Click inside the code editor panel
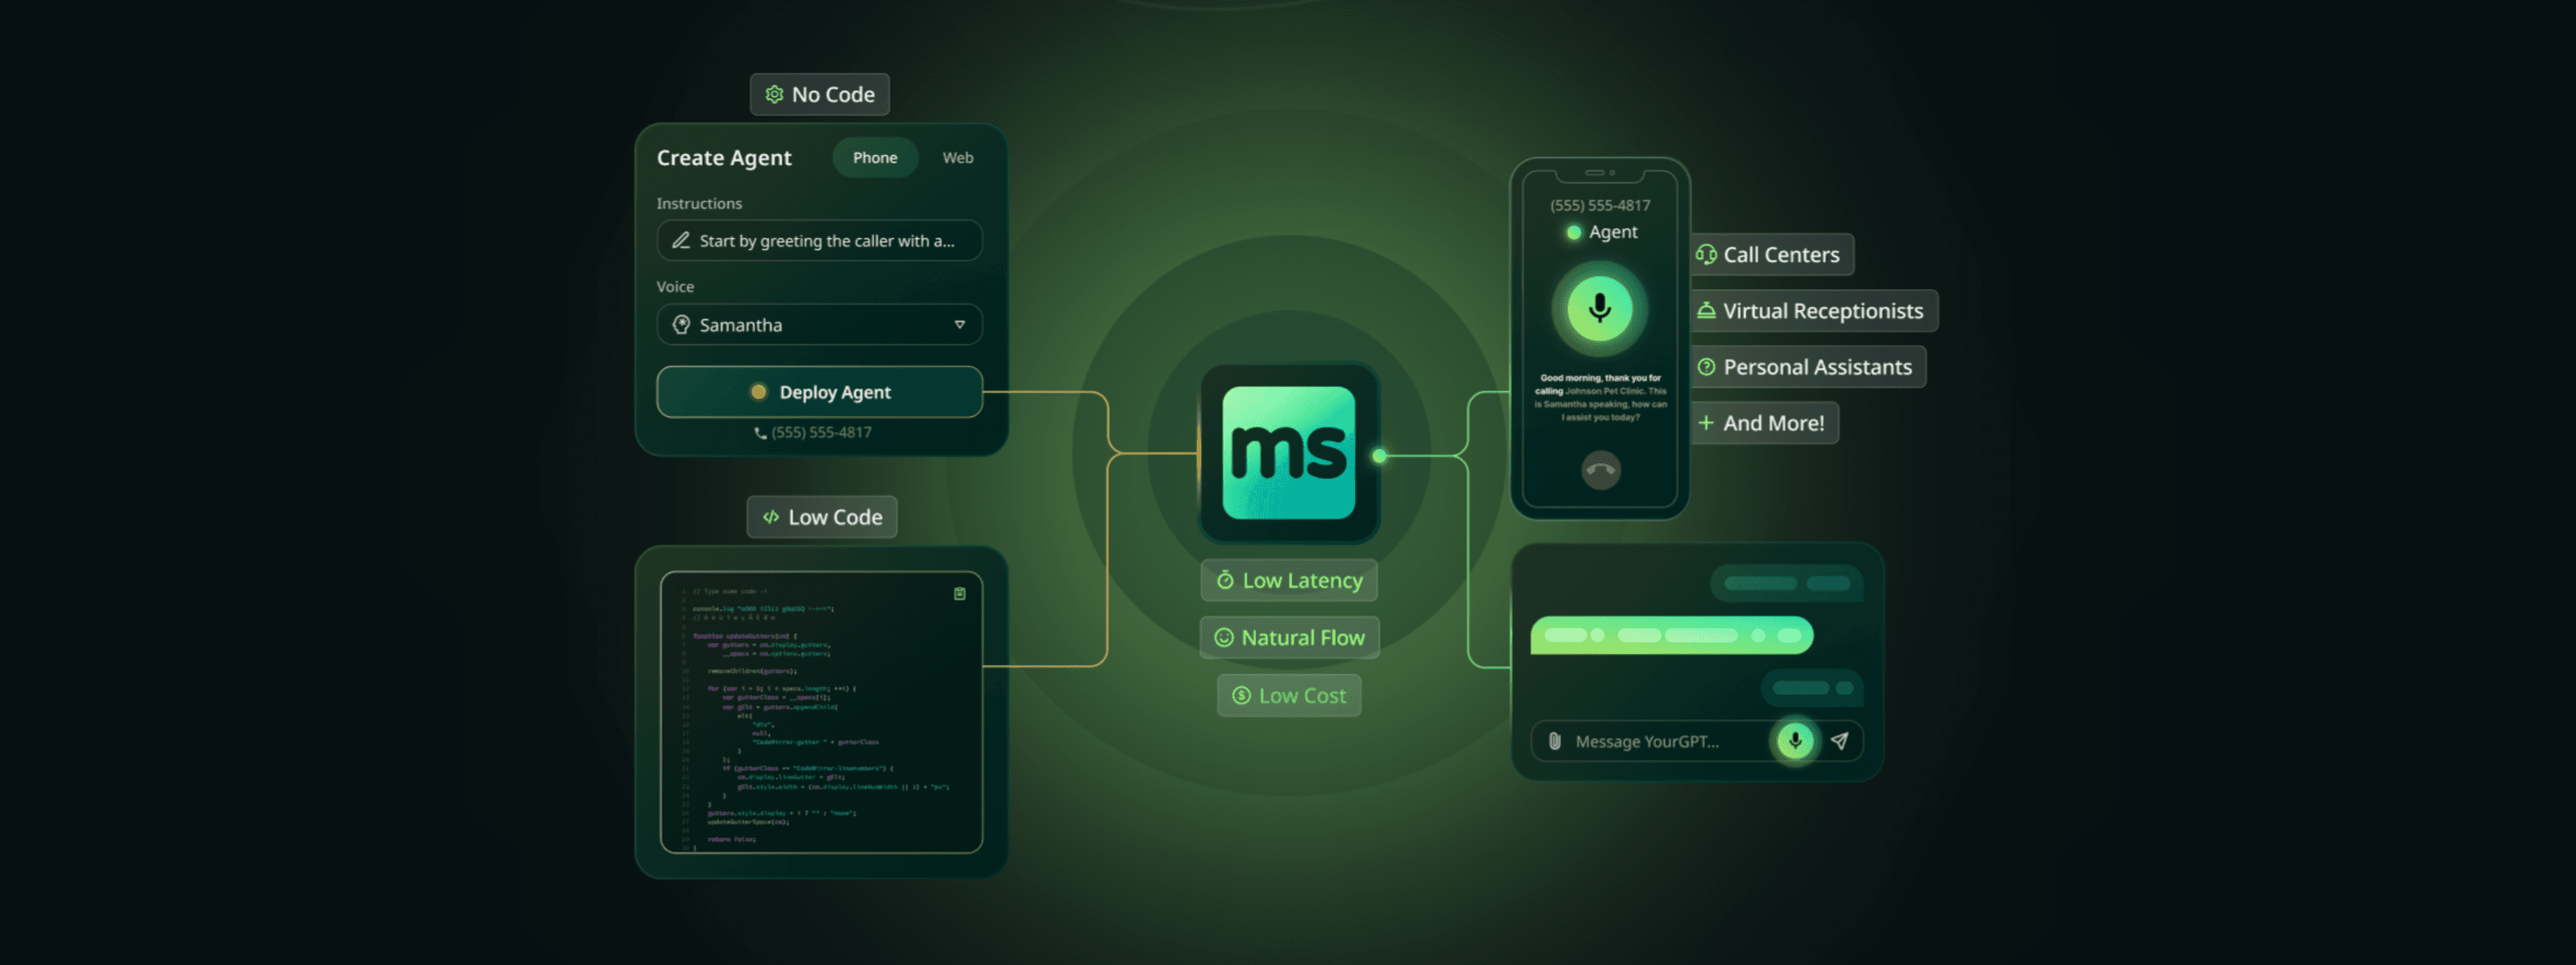Screen dimensions: 2576x965 coord(821,712)
